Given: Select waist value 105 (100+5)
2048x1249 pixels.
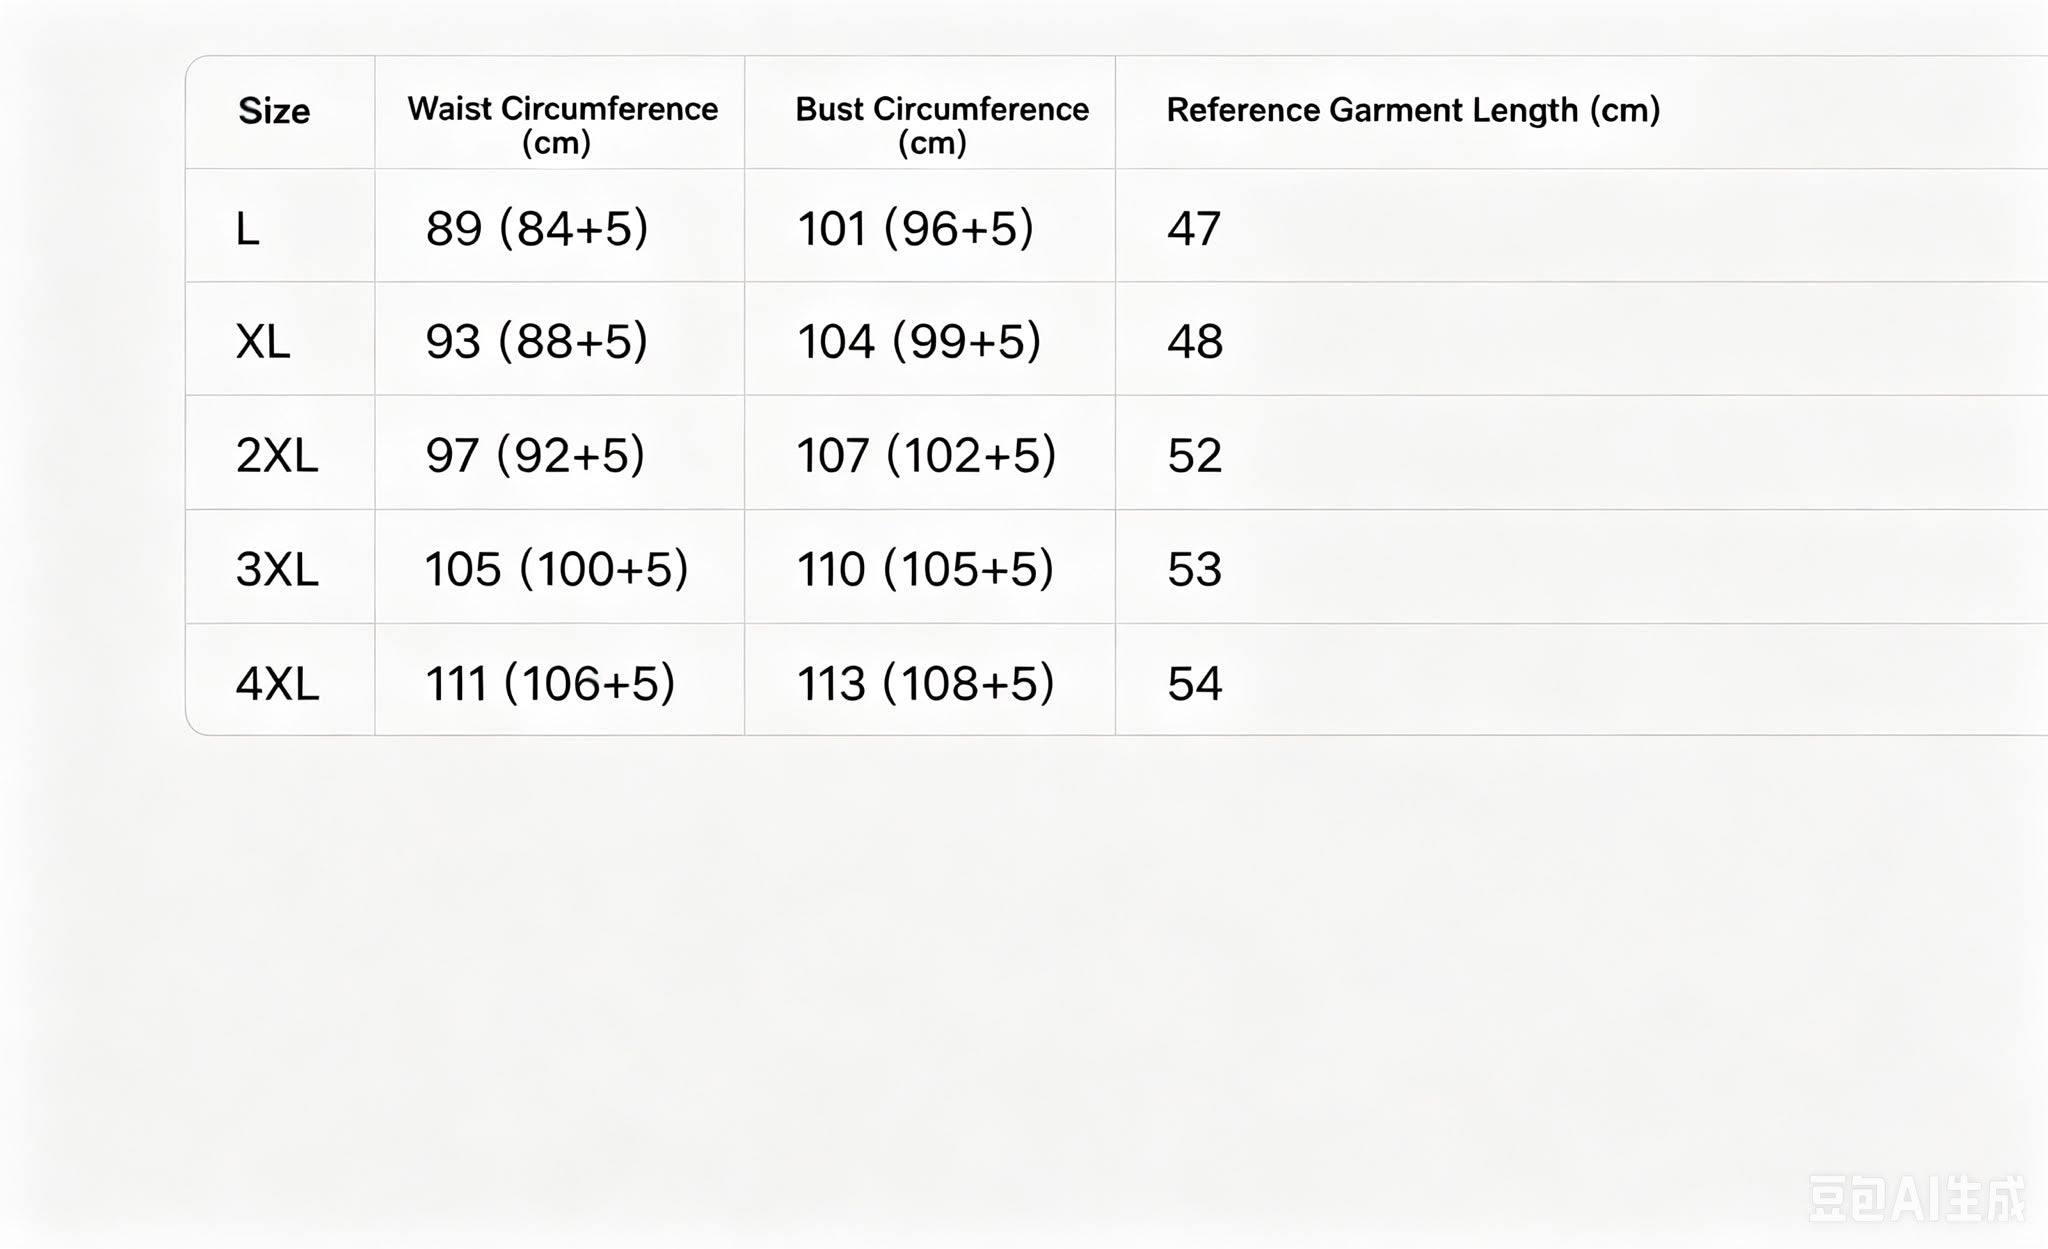Looking at the screenshot, I should pyautogui.click(x=557, y=569).
